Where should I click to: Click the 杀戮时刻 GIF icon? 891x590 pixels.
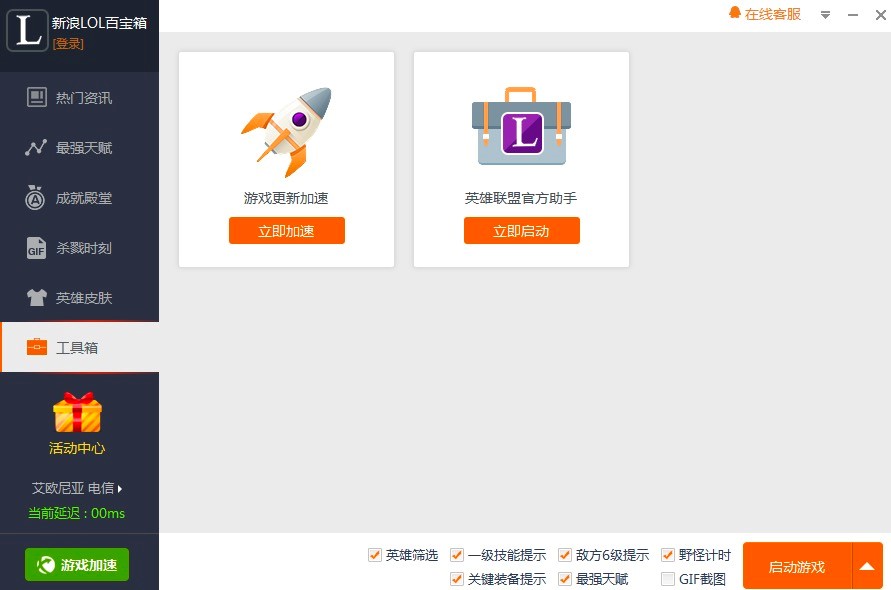click(x=36, y=248)
